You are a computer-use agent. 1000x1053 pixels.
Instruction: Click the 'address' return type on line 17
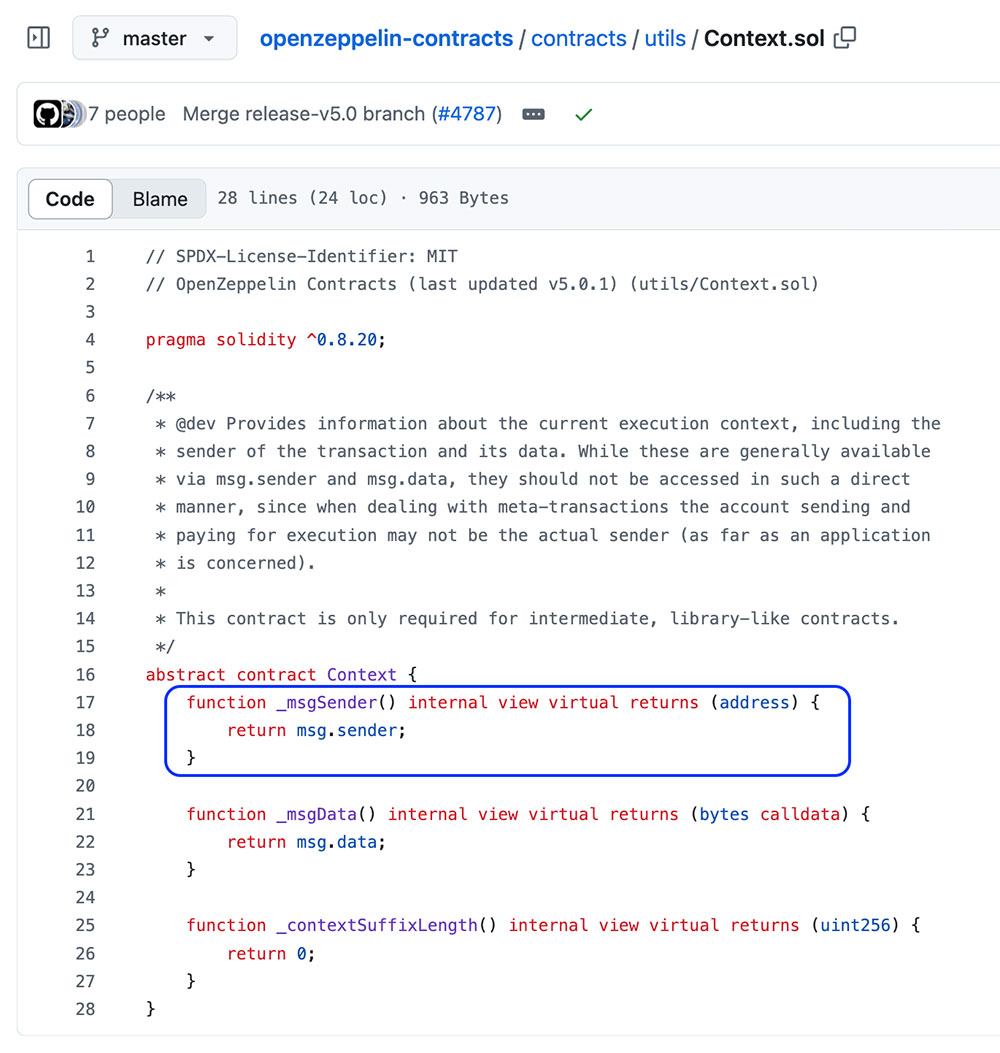point(754,702)
